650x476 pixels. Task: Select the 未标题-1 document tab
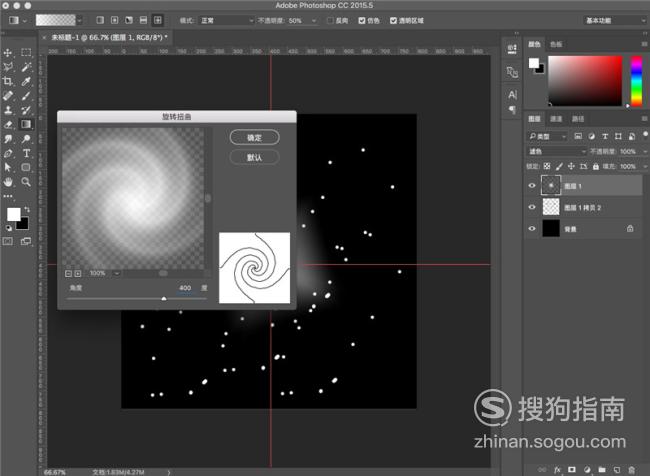tap(109, 37)
